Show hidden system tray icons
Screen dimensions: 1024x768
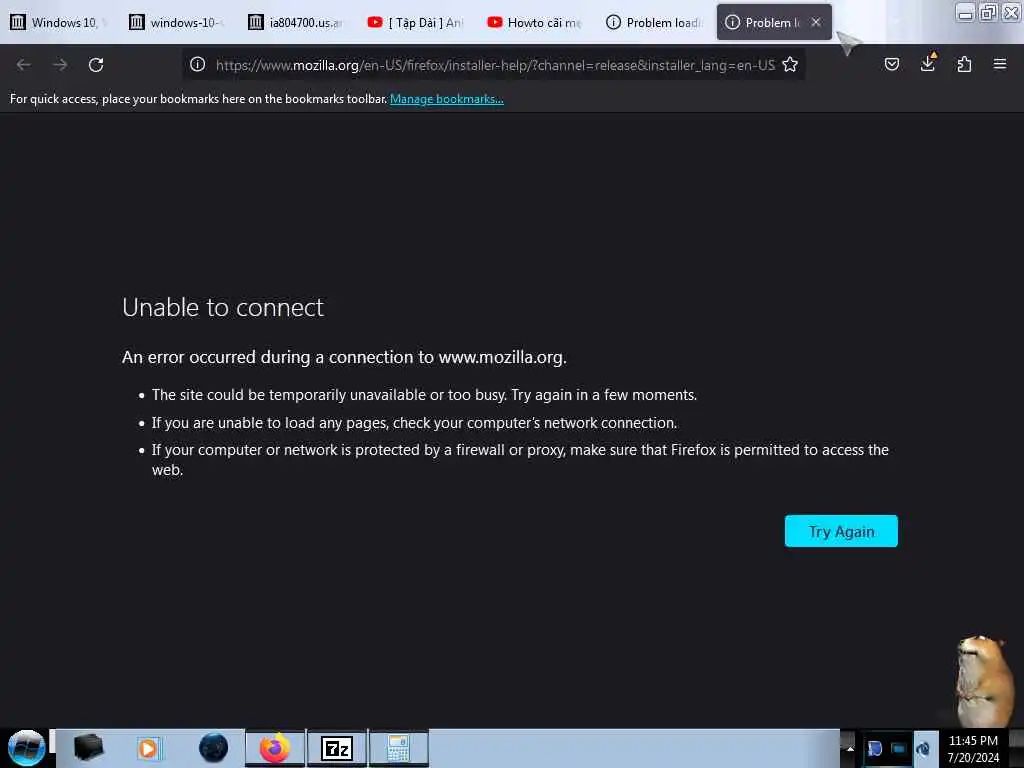pos(850,748)
